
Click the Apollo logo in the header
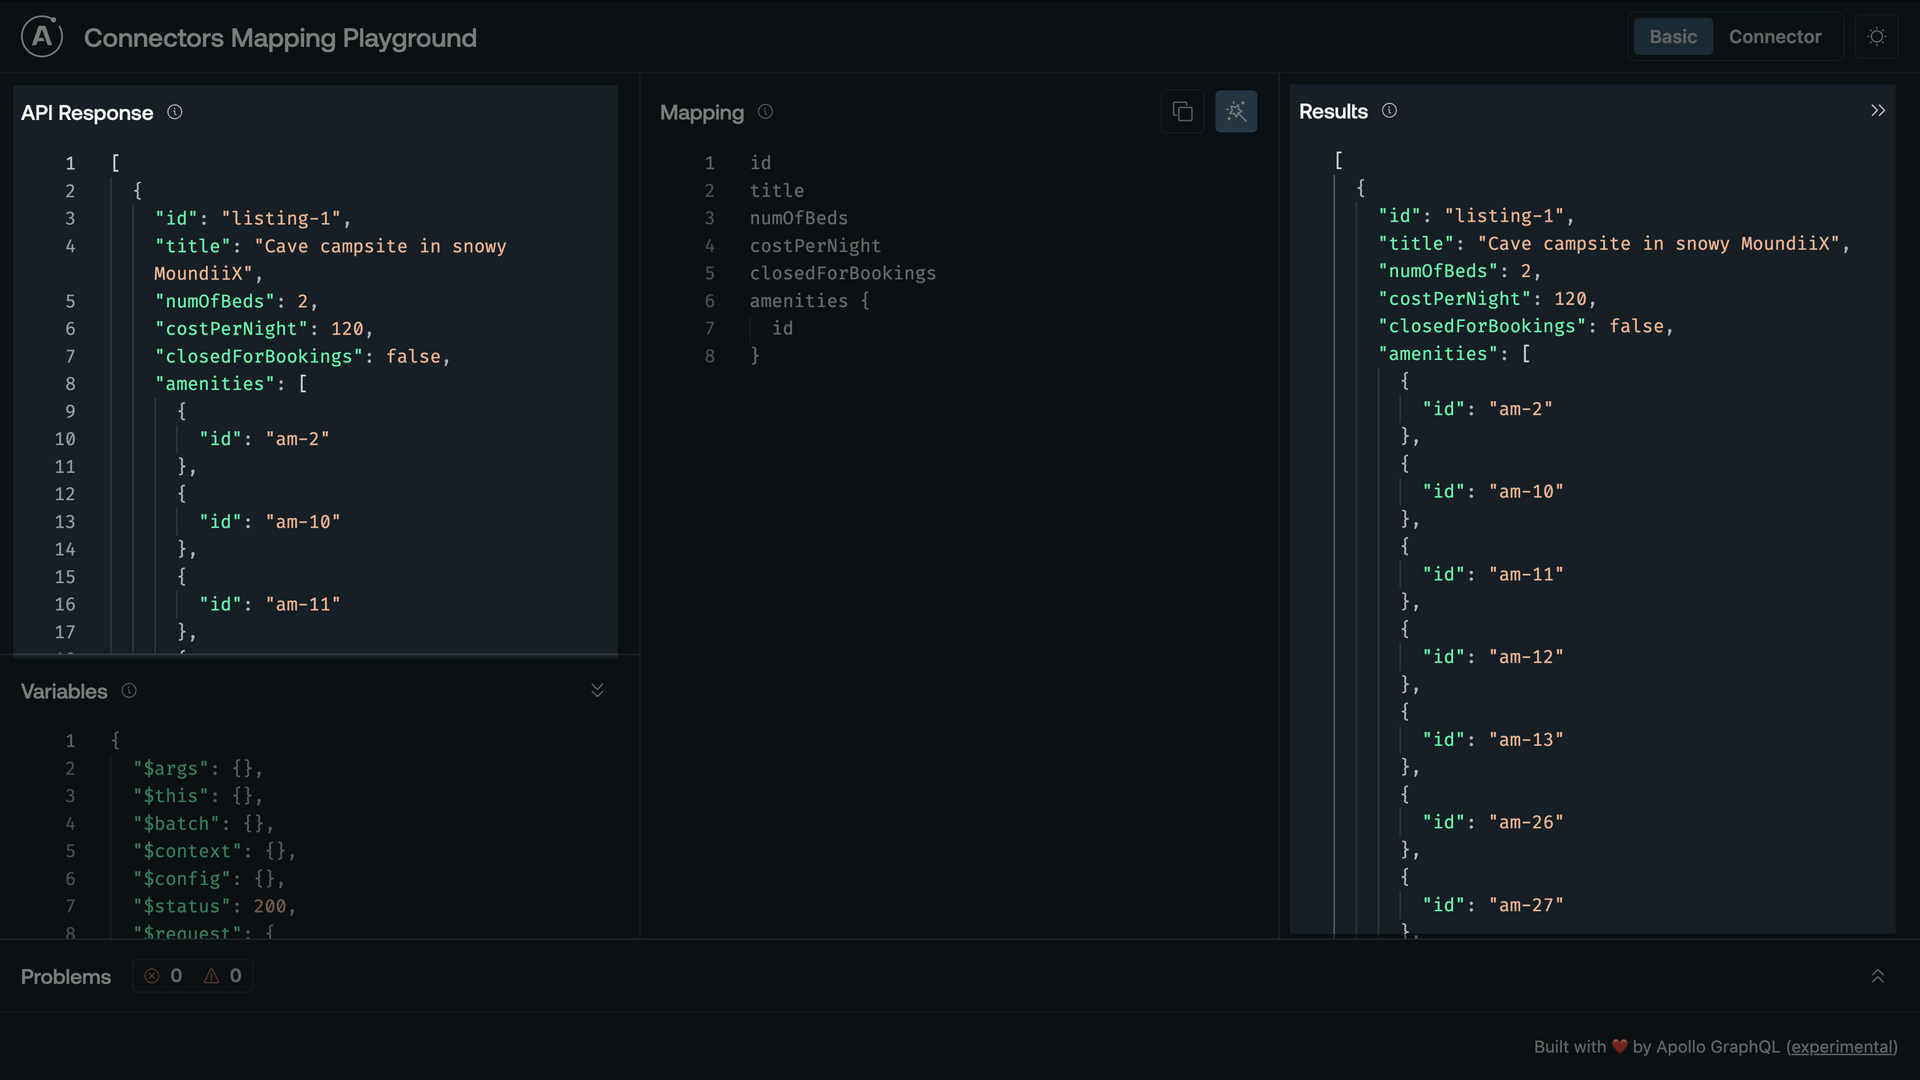tap(41, 36)
